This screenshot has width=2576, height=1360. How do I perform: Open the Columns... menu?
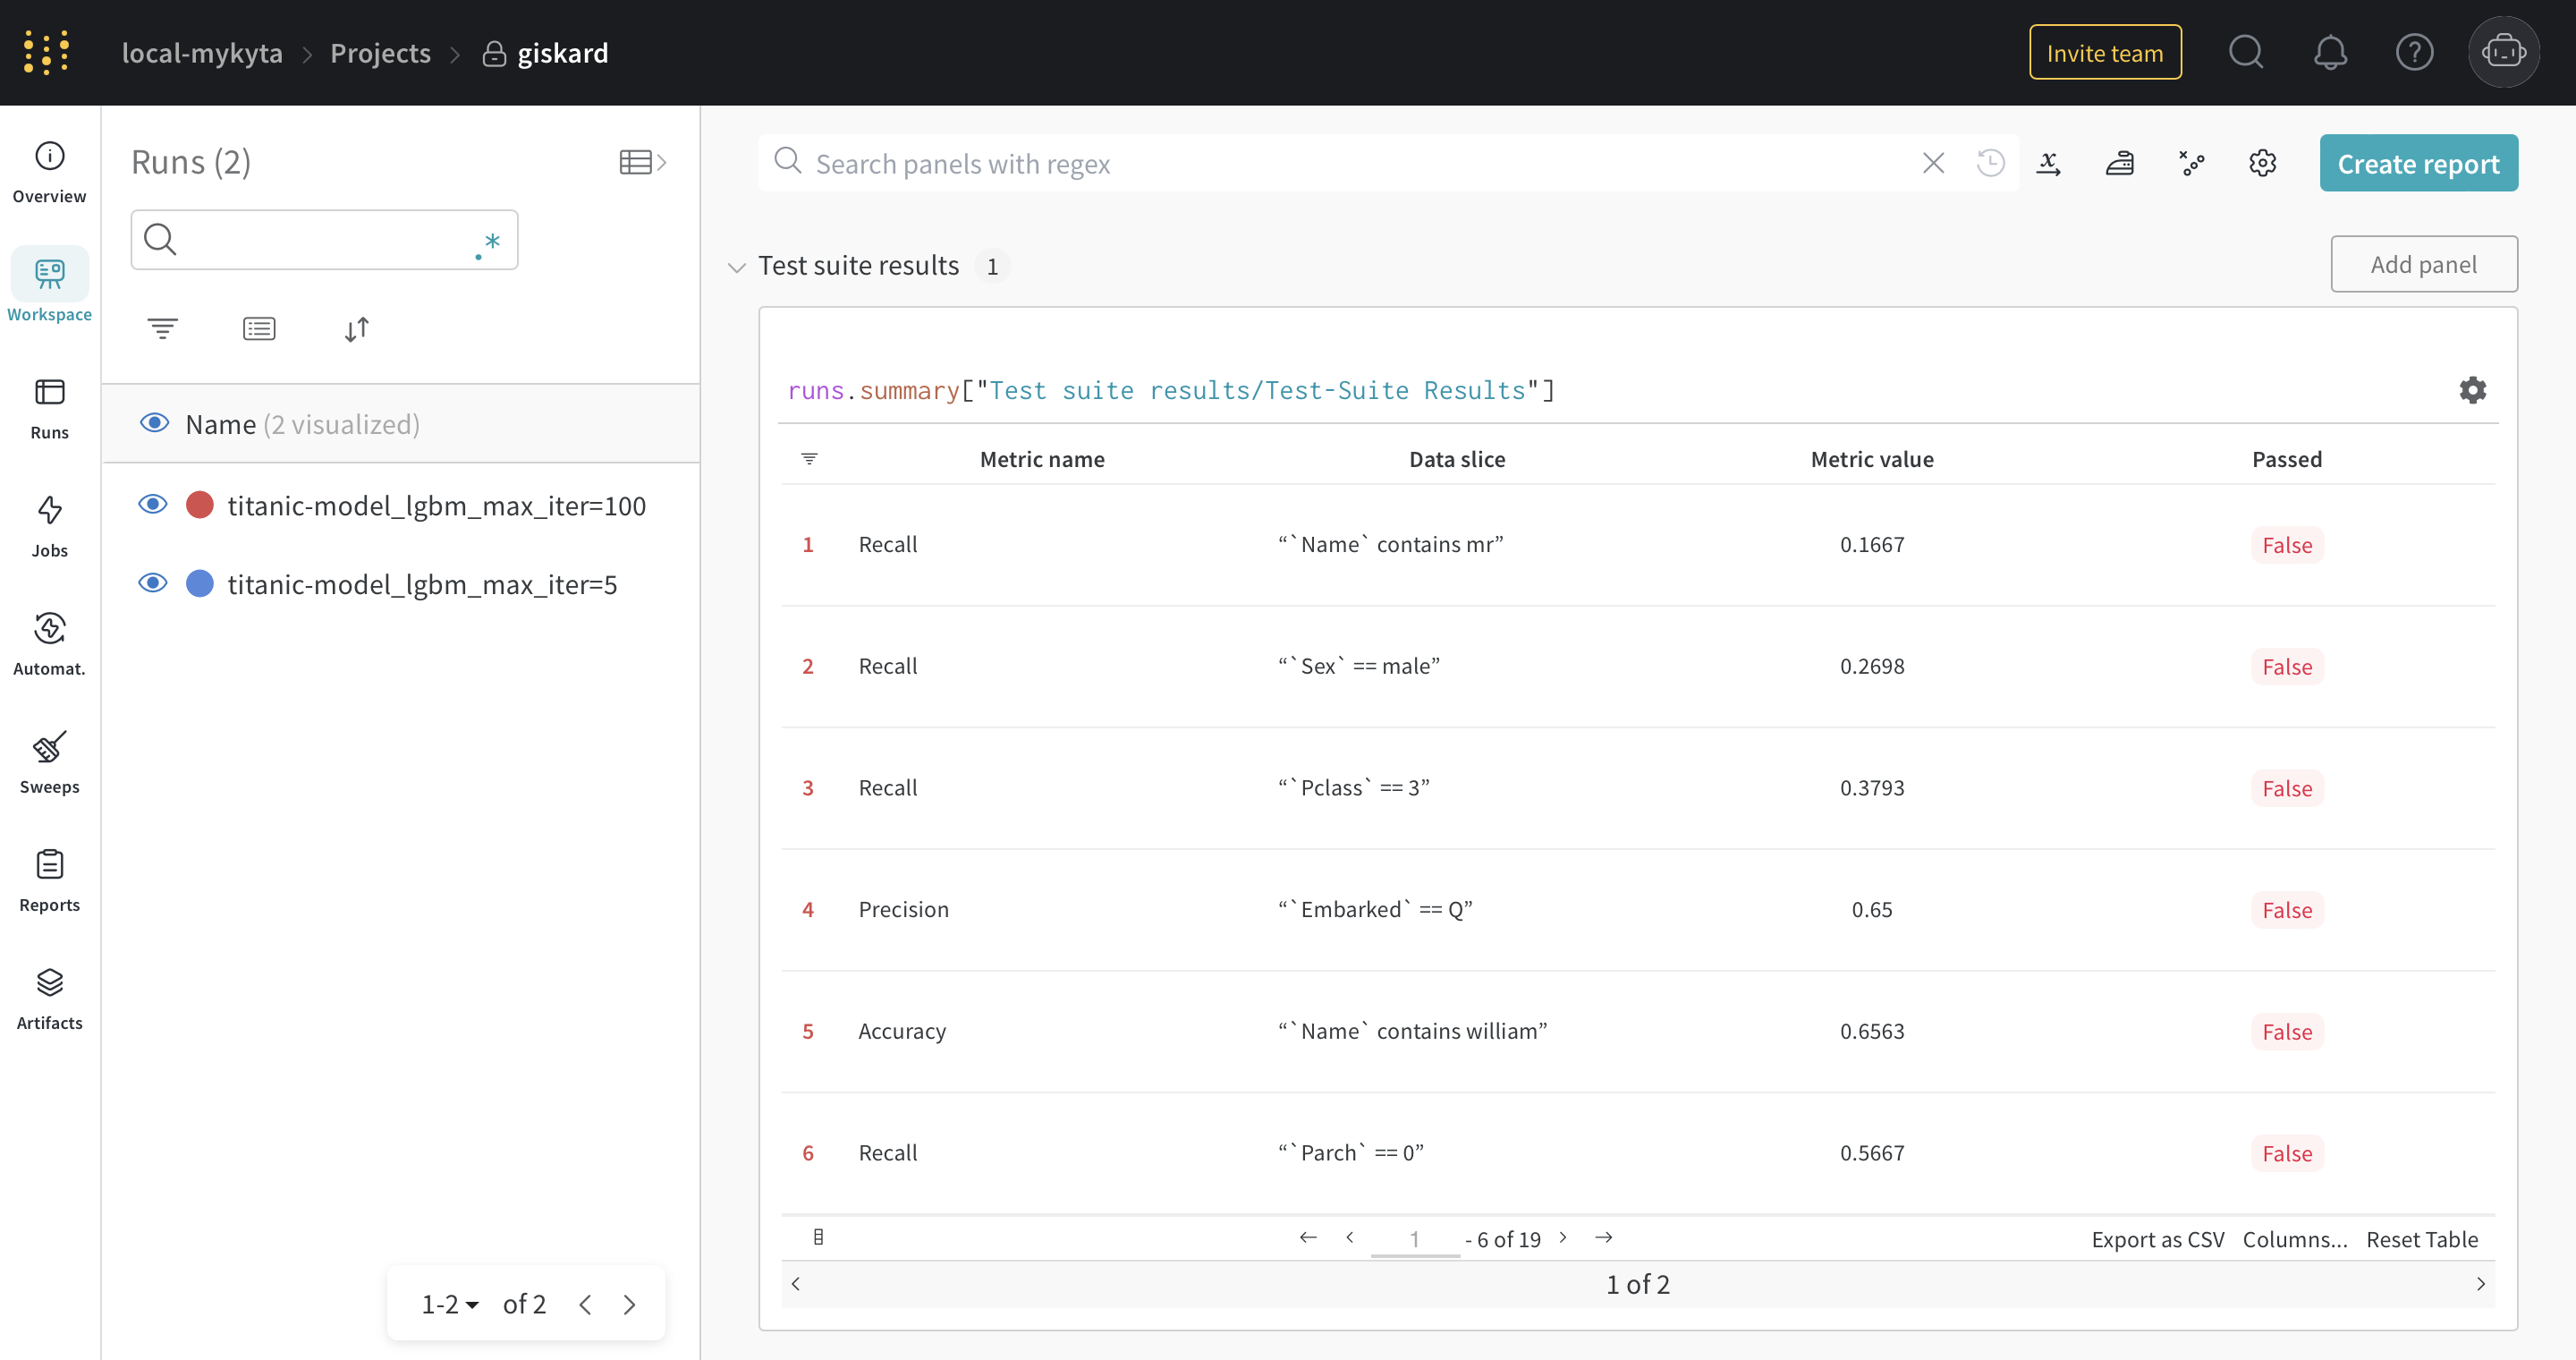2295,1239
